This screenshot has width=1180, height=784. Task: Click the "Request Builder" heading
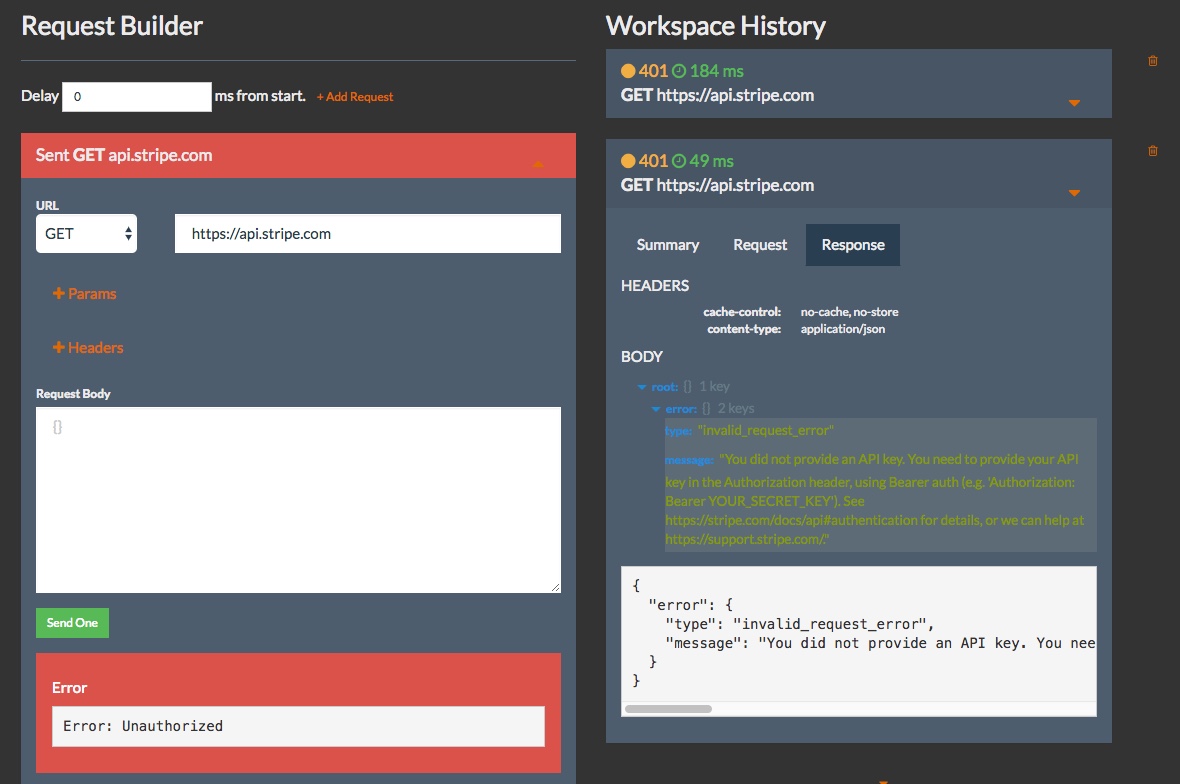coord(112,26)
